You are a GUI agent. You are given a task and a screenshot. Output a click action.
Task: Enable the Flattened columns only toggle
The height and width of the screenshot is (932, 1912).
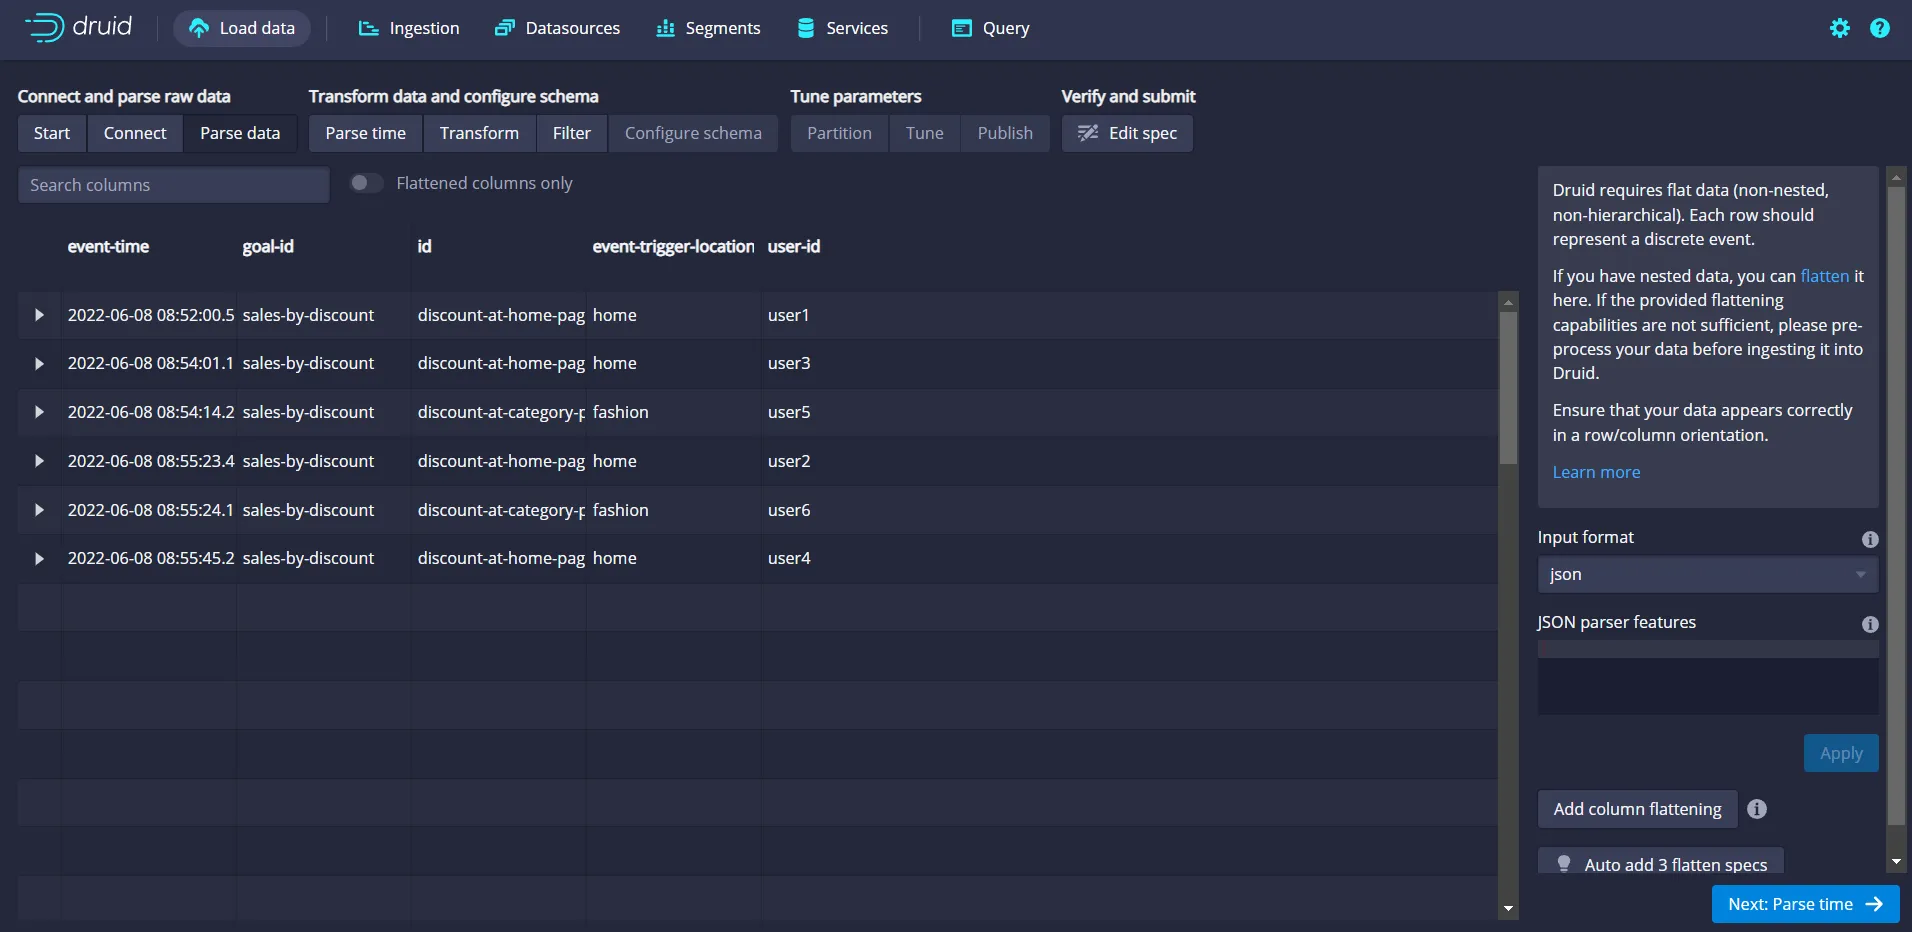pos(366,182)
